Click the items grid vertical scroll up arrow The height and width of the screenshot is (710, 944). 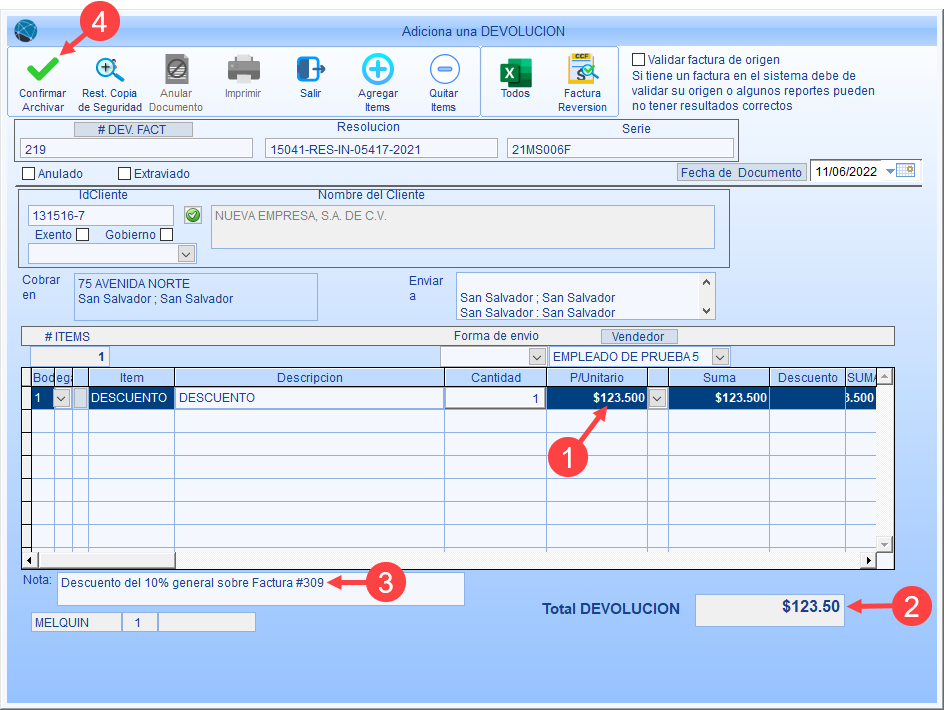884,377
